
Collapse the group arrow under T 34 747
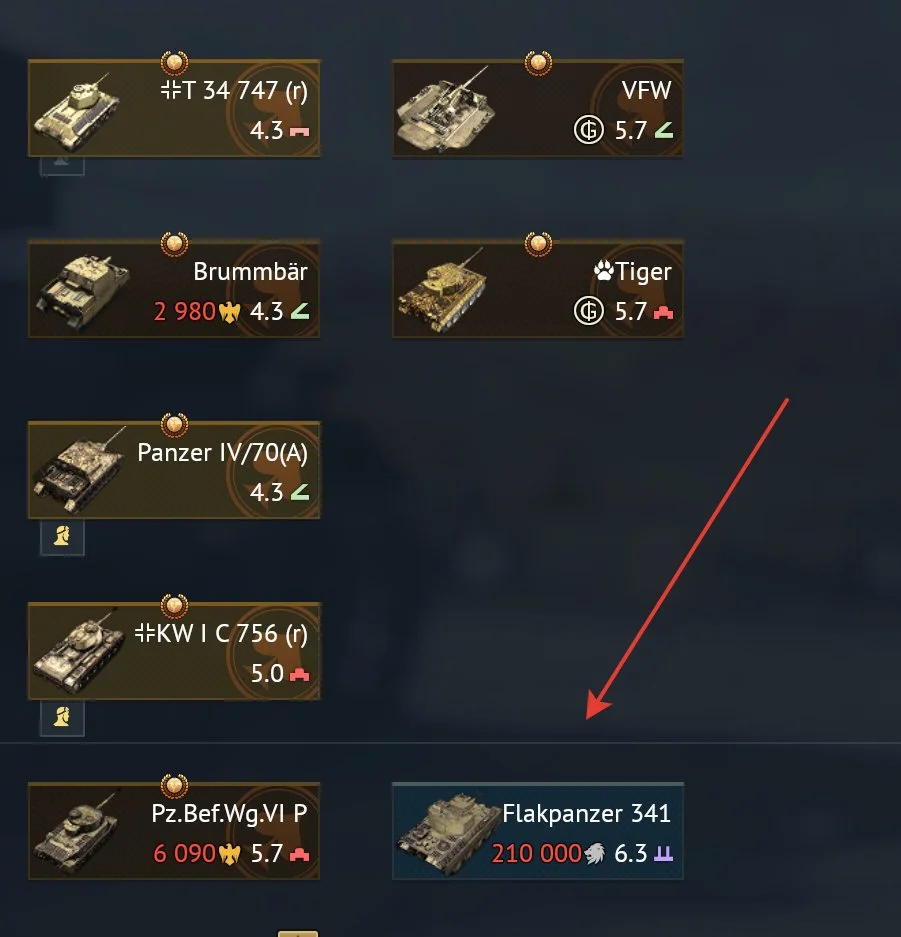tap(62, 166)
